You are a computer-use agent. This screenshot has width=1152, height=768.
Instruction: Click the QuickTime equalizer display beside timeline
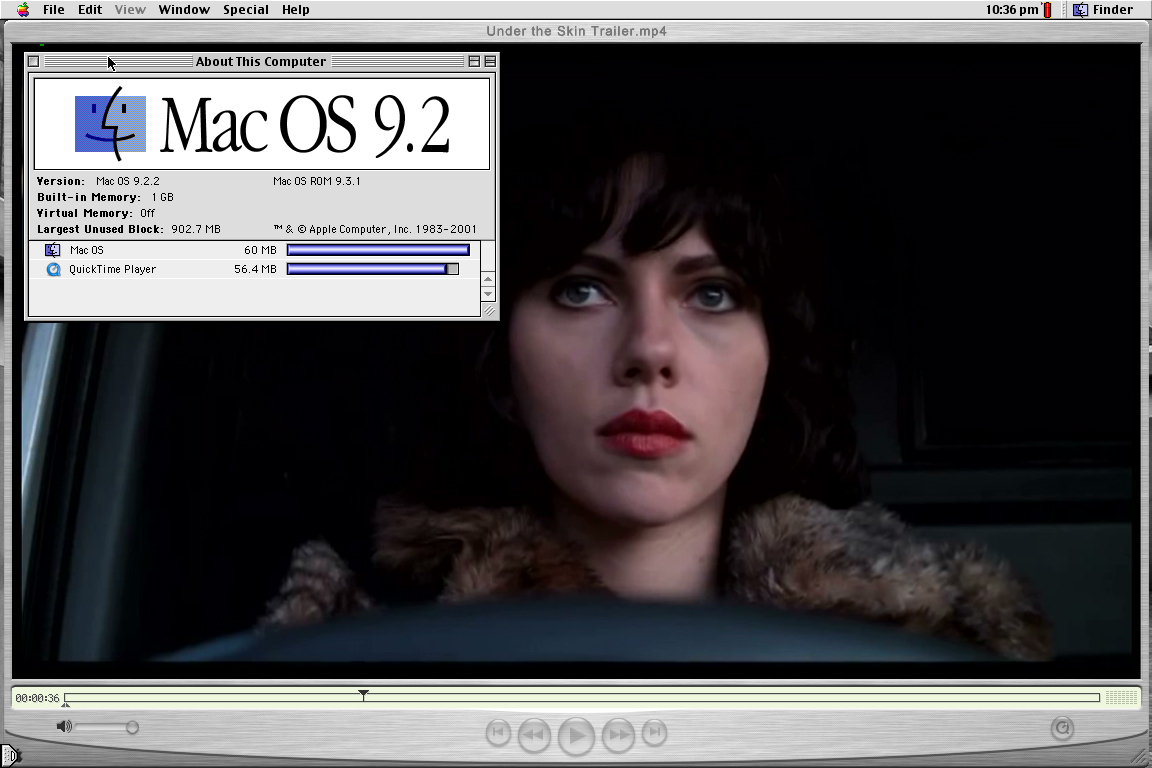(x=1121, y=697)
